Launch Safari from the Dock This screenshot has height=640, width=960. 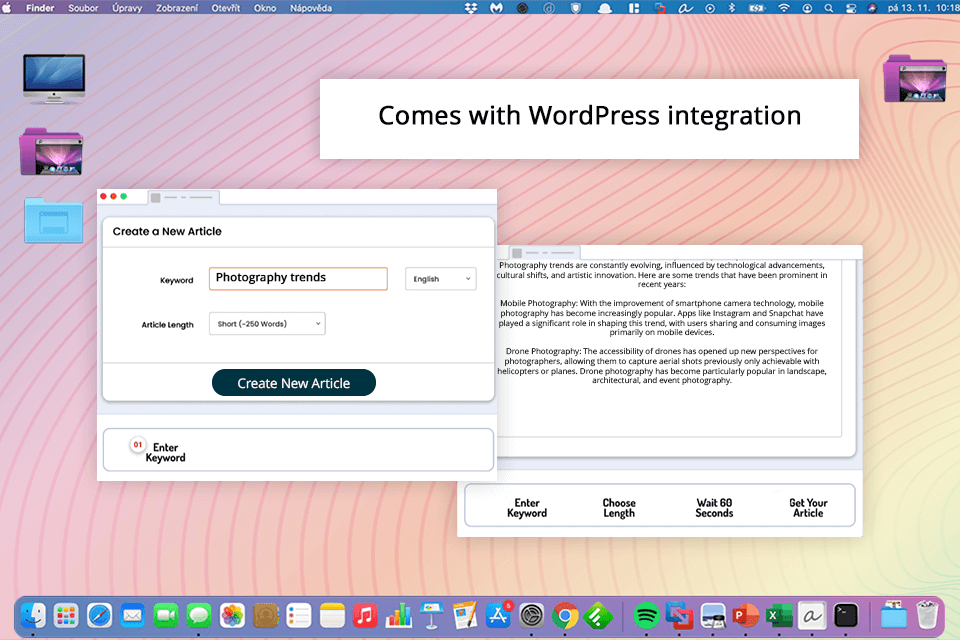99,616
